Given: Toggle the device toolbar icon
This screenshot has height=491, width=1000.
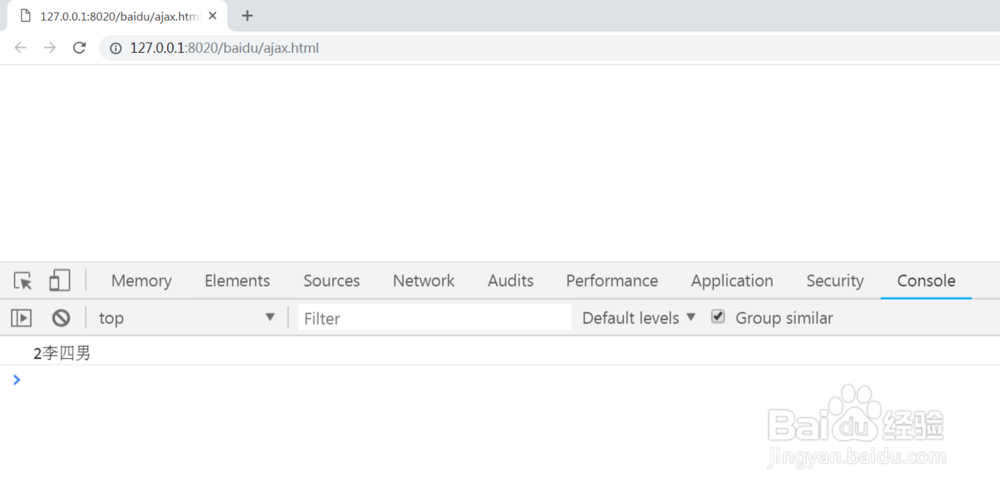Looking at the screenshot, I should 59,281.
